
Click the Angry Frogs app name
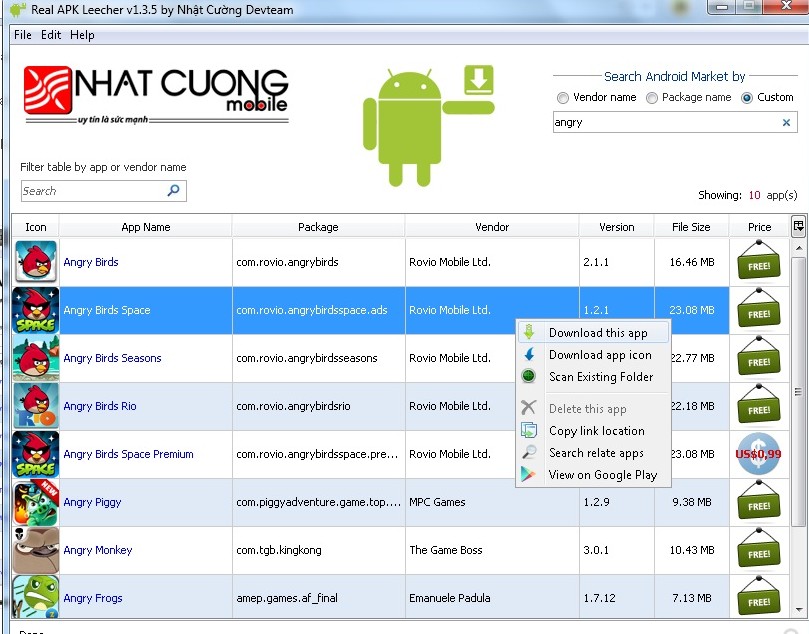point(93,598)
